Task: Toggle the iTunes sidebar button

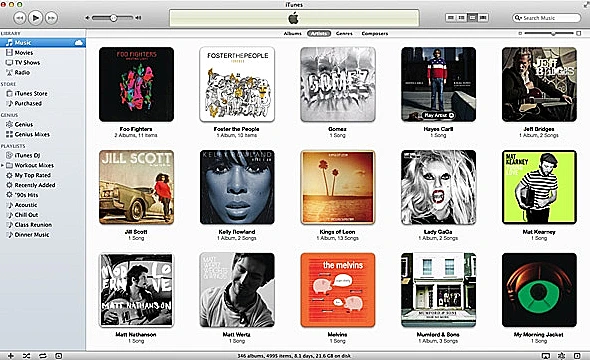Action: [x=577, y=355]
